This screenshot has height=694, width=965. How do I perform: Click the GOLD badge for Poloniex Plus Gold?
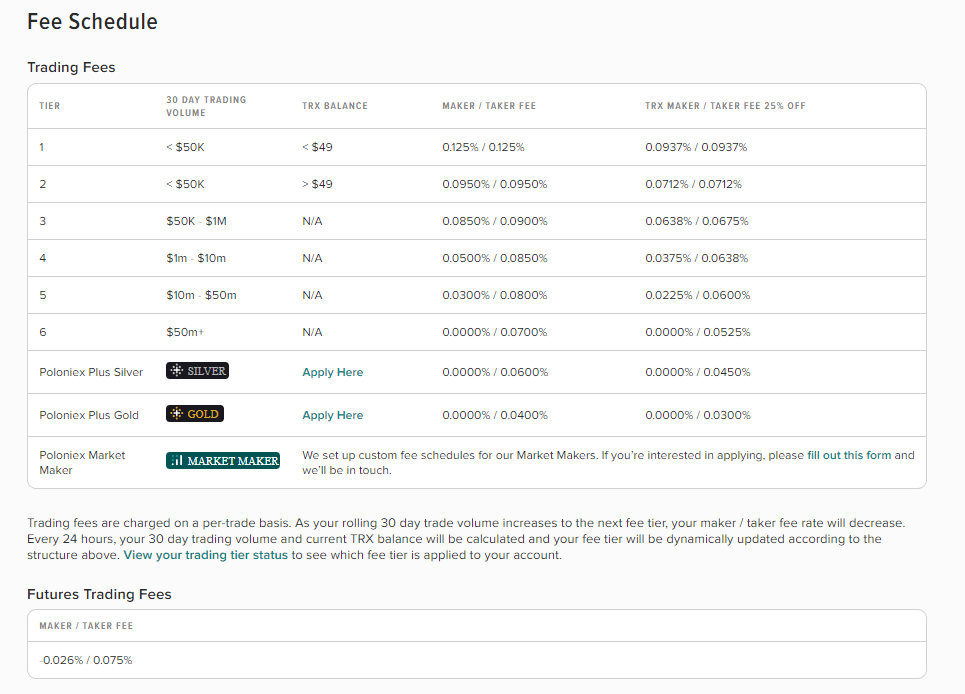[194, 413]
